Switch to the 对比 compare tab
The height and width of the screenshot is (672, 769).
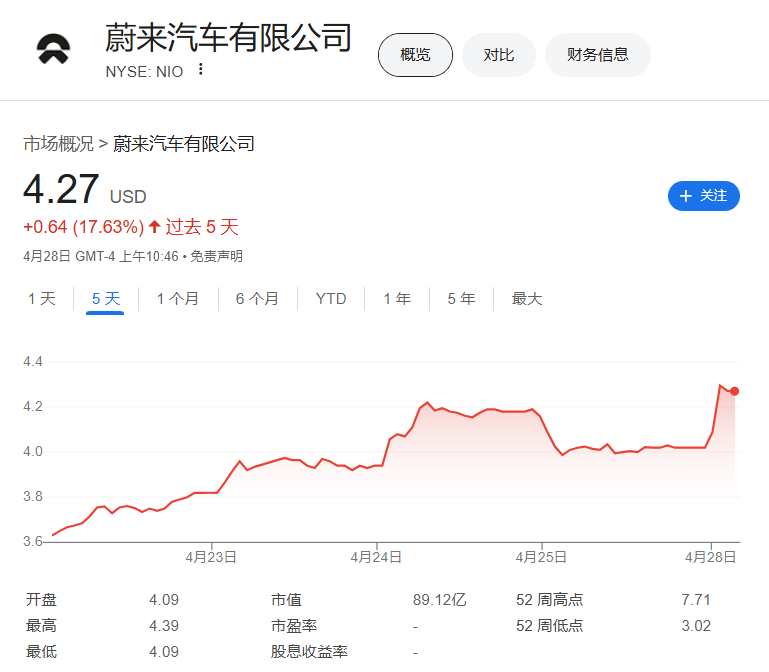pos(498,55)
